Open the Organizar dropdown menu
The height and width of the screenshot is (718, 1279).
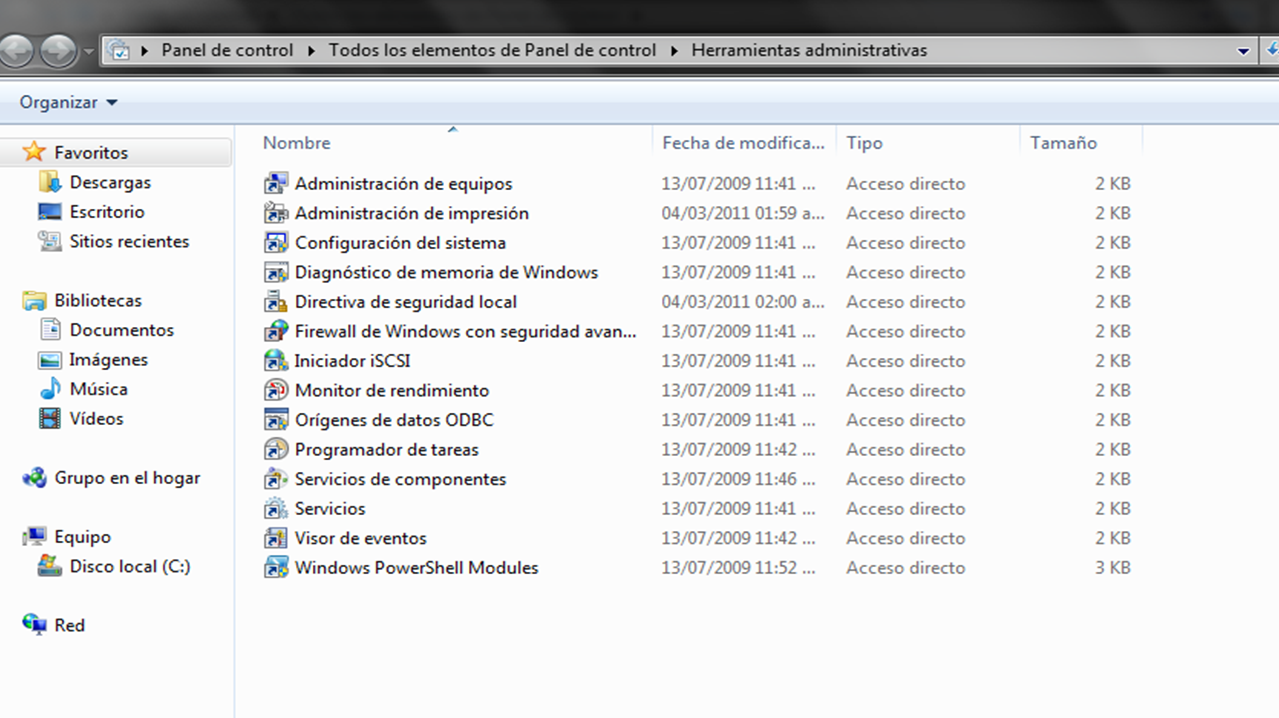[x=68, y=103]
